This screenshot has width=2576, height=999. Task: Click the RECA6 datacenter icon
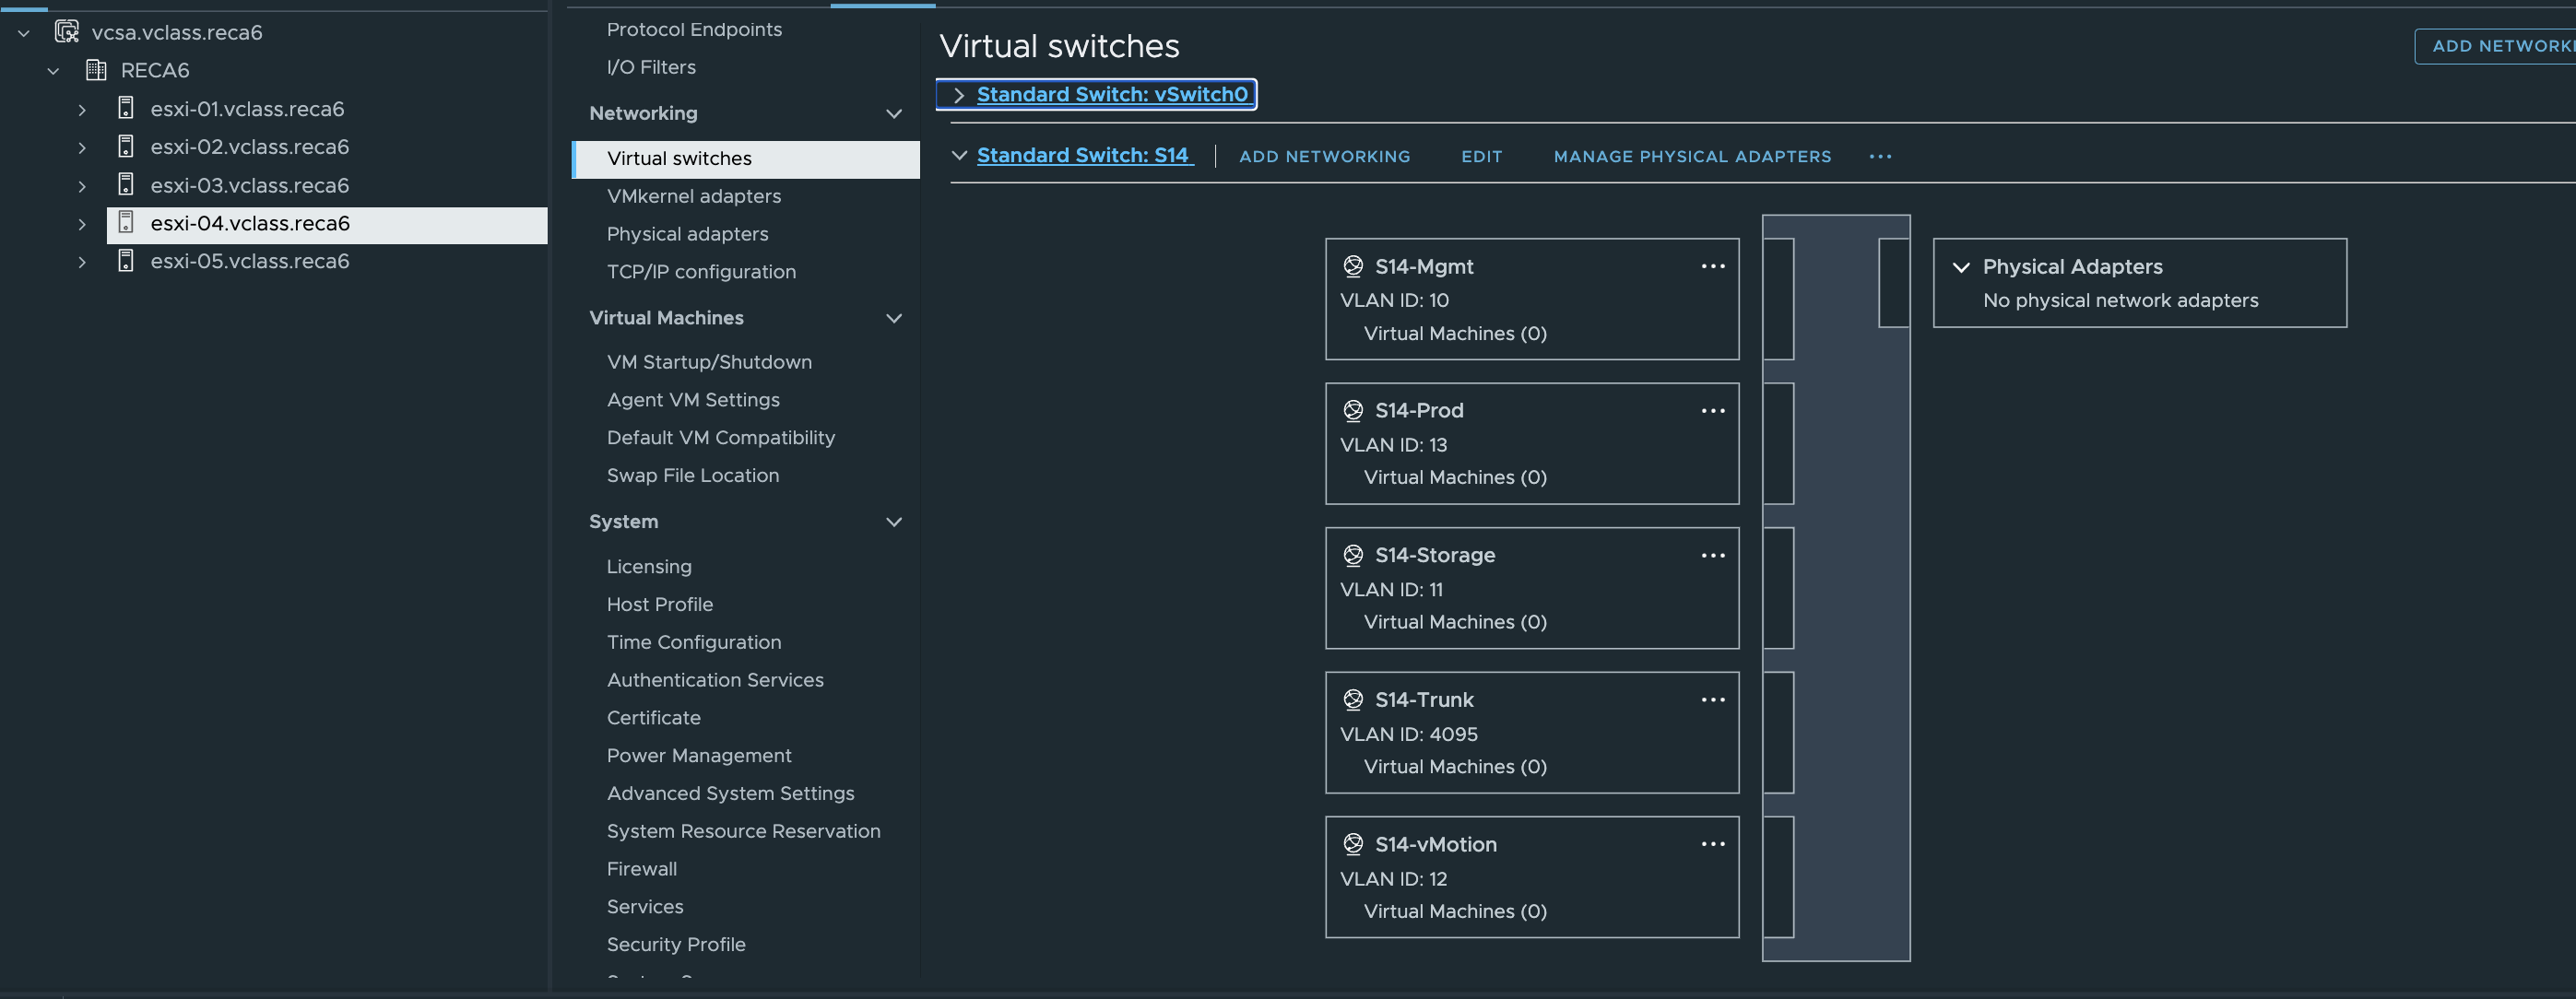[96, 70]
